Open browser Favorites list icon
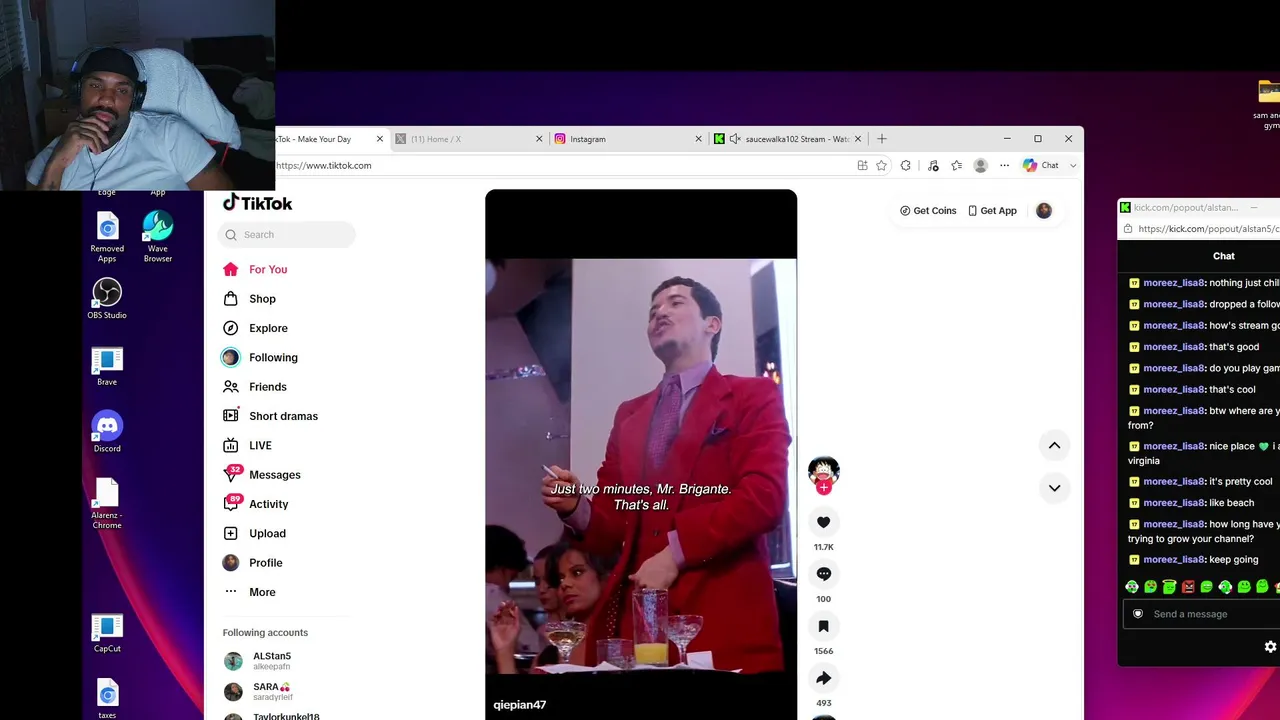This screenshot has width=1280, height=720. coord(957,165)
